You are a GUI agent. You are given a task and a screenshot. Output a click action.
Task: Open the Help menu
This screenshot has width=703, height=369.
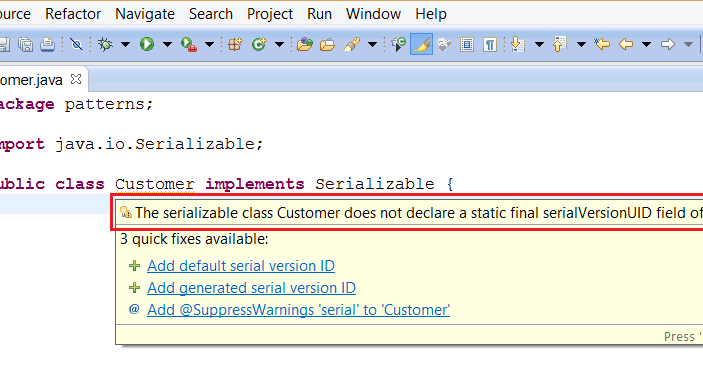coord(431,14)
